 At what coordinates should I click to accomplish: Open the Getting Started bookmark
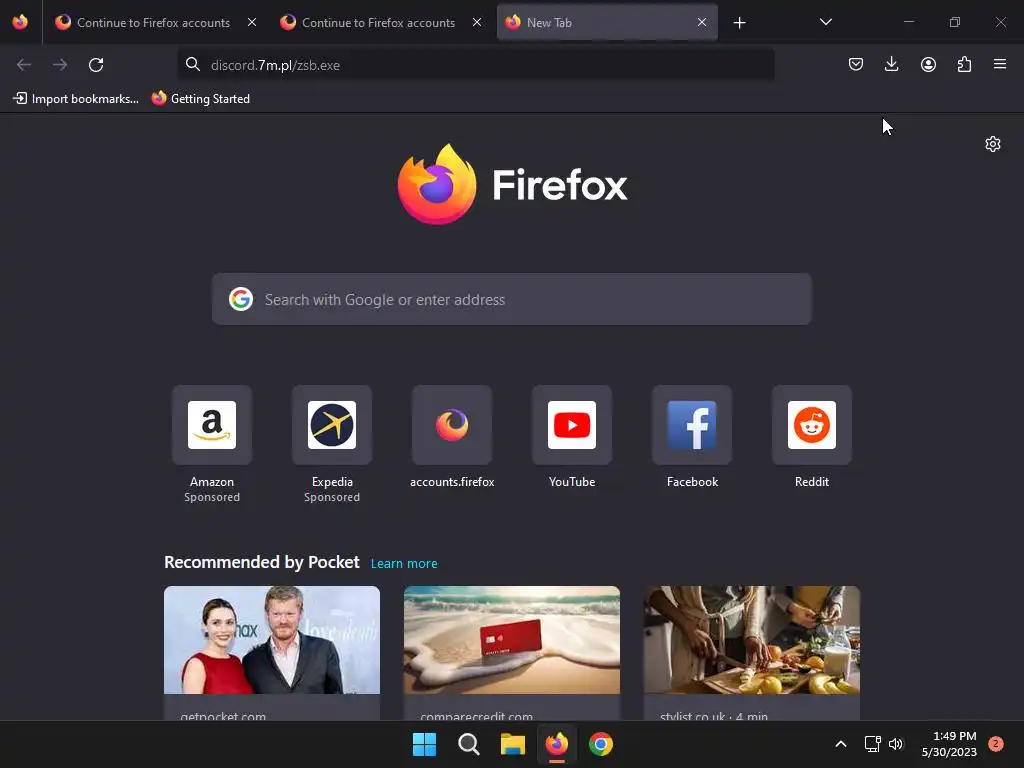click(x=200, y=99)
